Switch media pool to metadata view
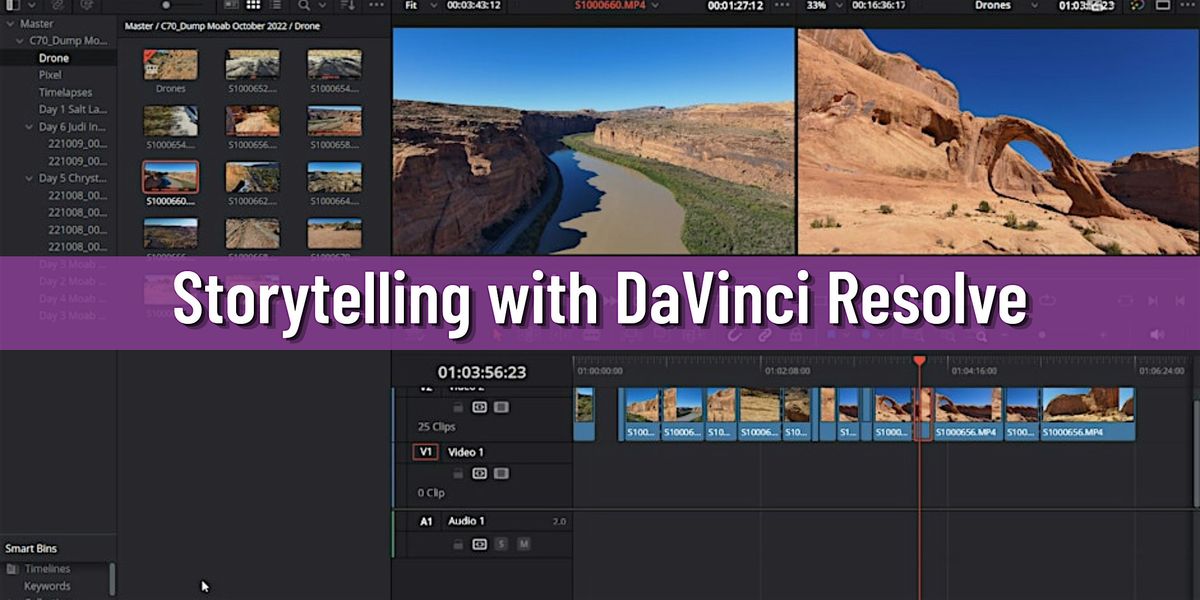 tap(231, 5)
